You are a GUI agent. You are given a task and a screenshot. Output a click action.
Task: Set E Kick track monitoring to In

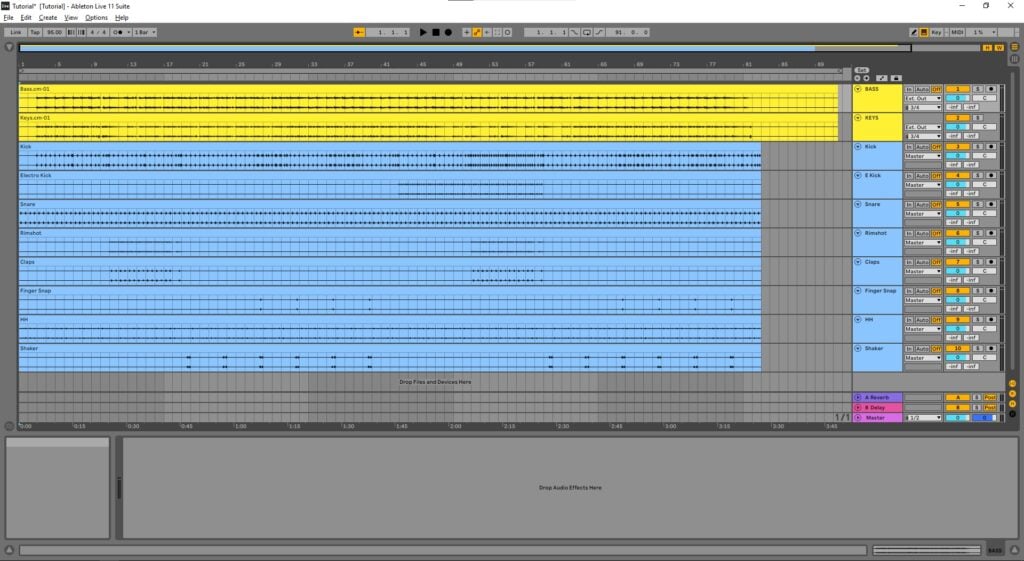909,176
